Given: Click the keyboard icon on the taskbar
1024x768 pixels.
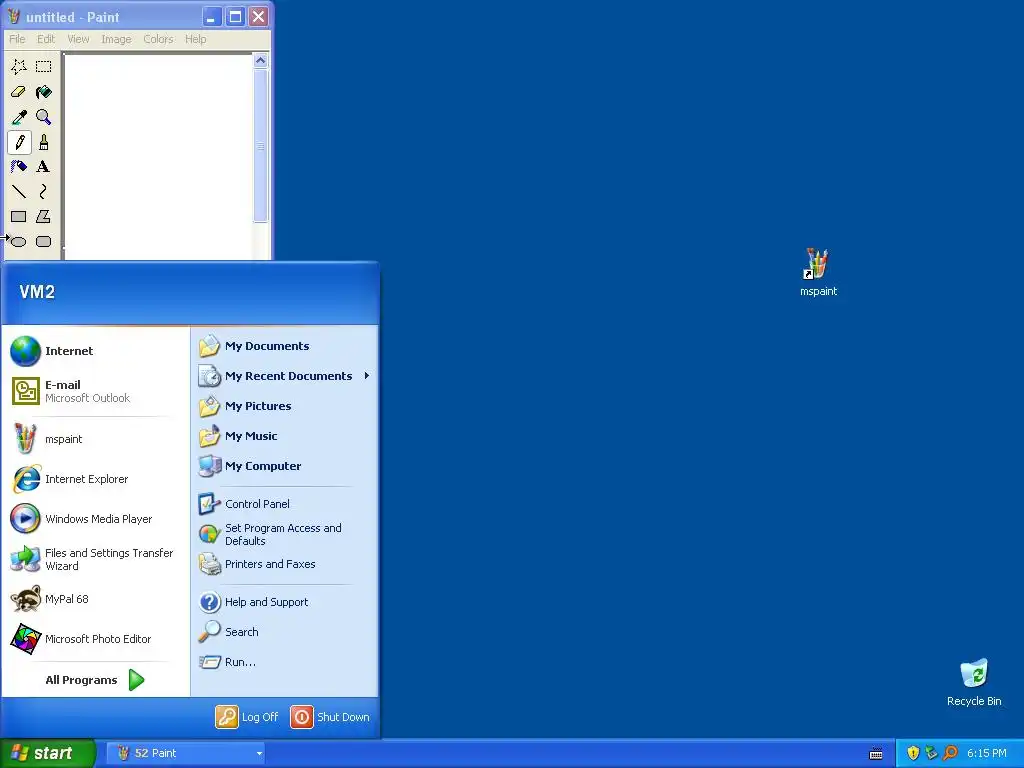Looking at the screenshot, I should point(876,754).
